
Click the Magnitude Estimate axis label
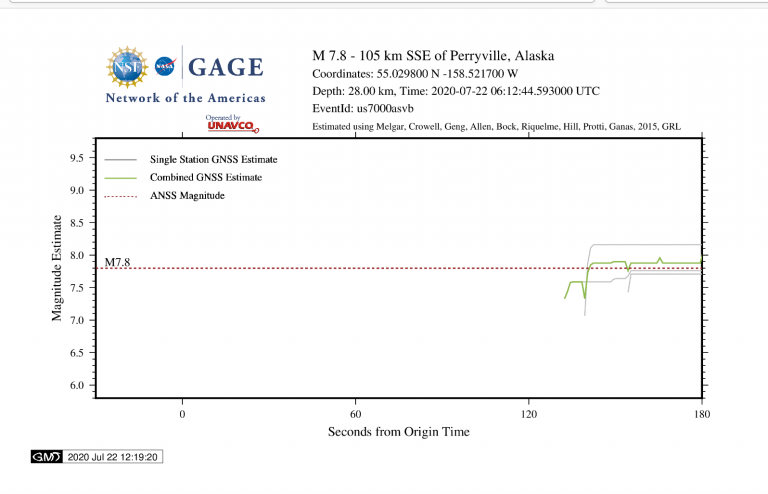(x=57, y=268)
